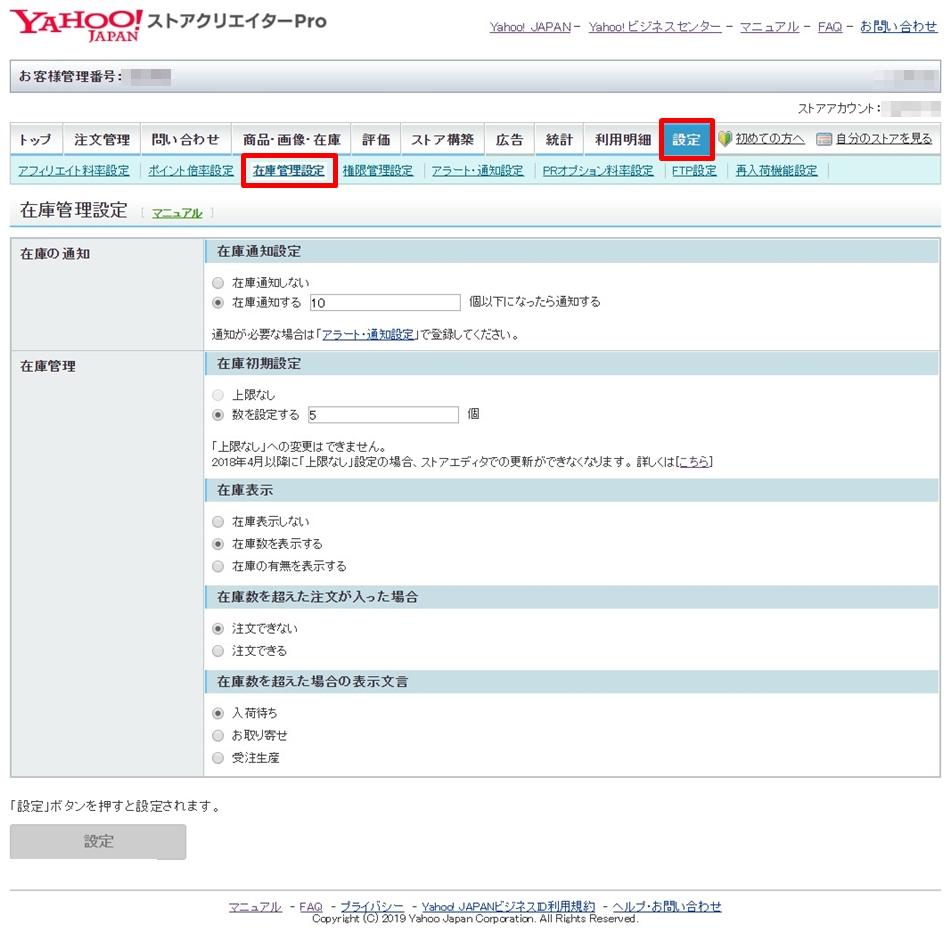Select 注文できる radio button

[218, 651]
